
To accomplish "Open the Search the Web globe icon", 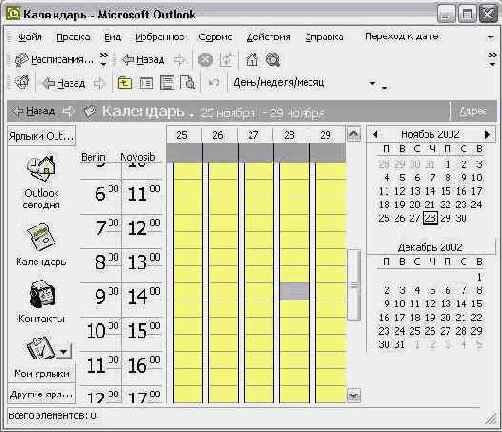I will tap(273, 60).
